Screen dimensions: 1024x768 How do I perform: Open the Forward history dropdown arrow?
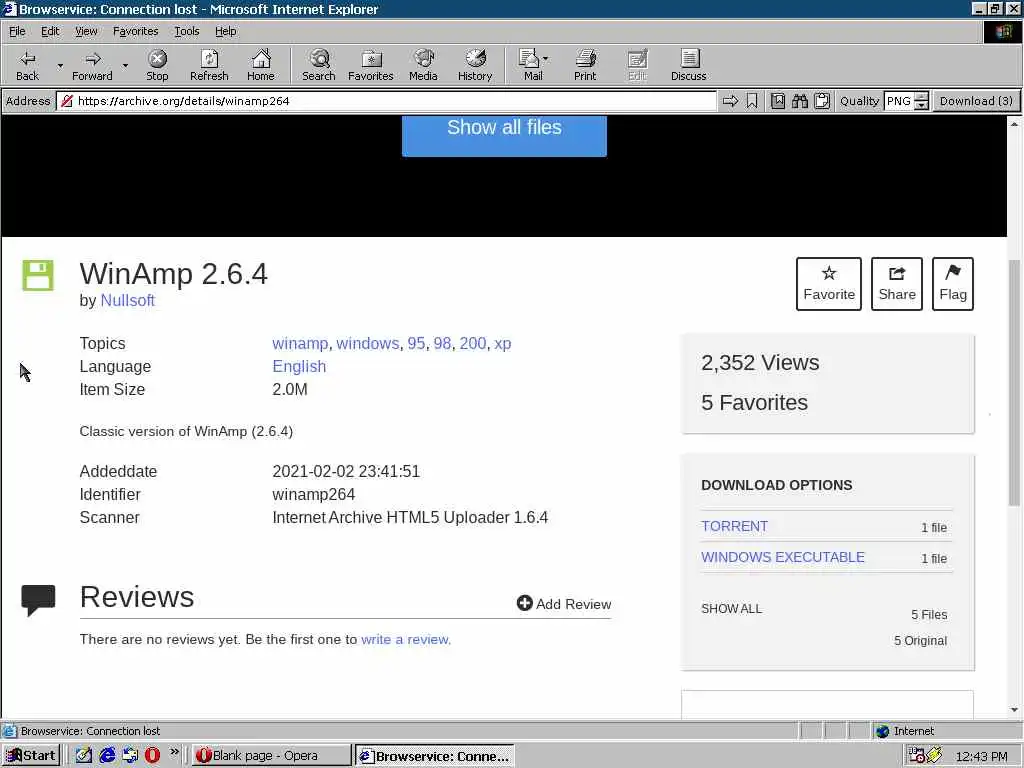pos(125,65)
